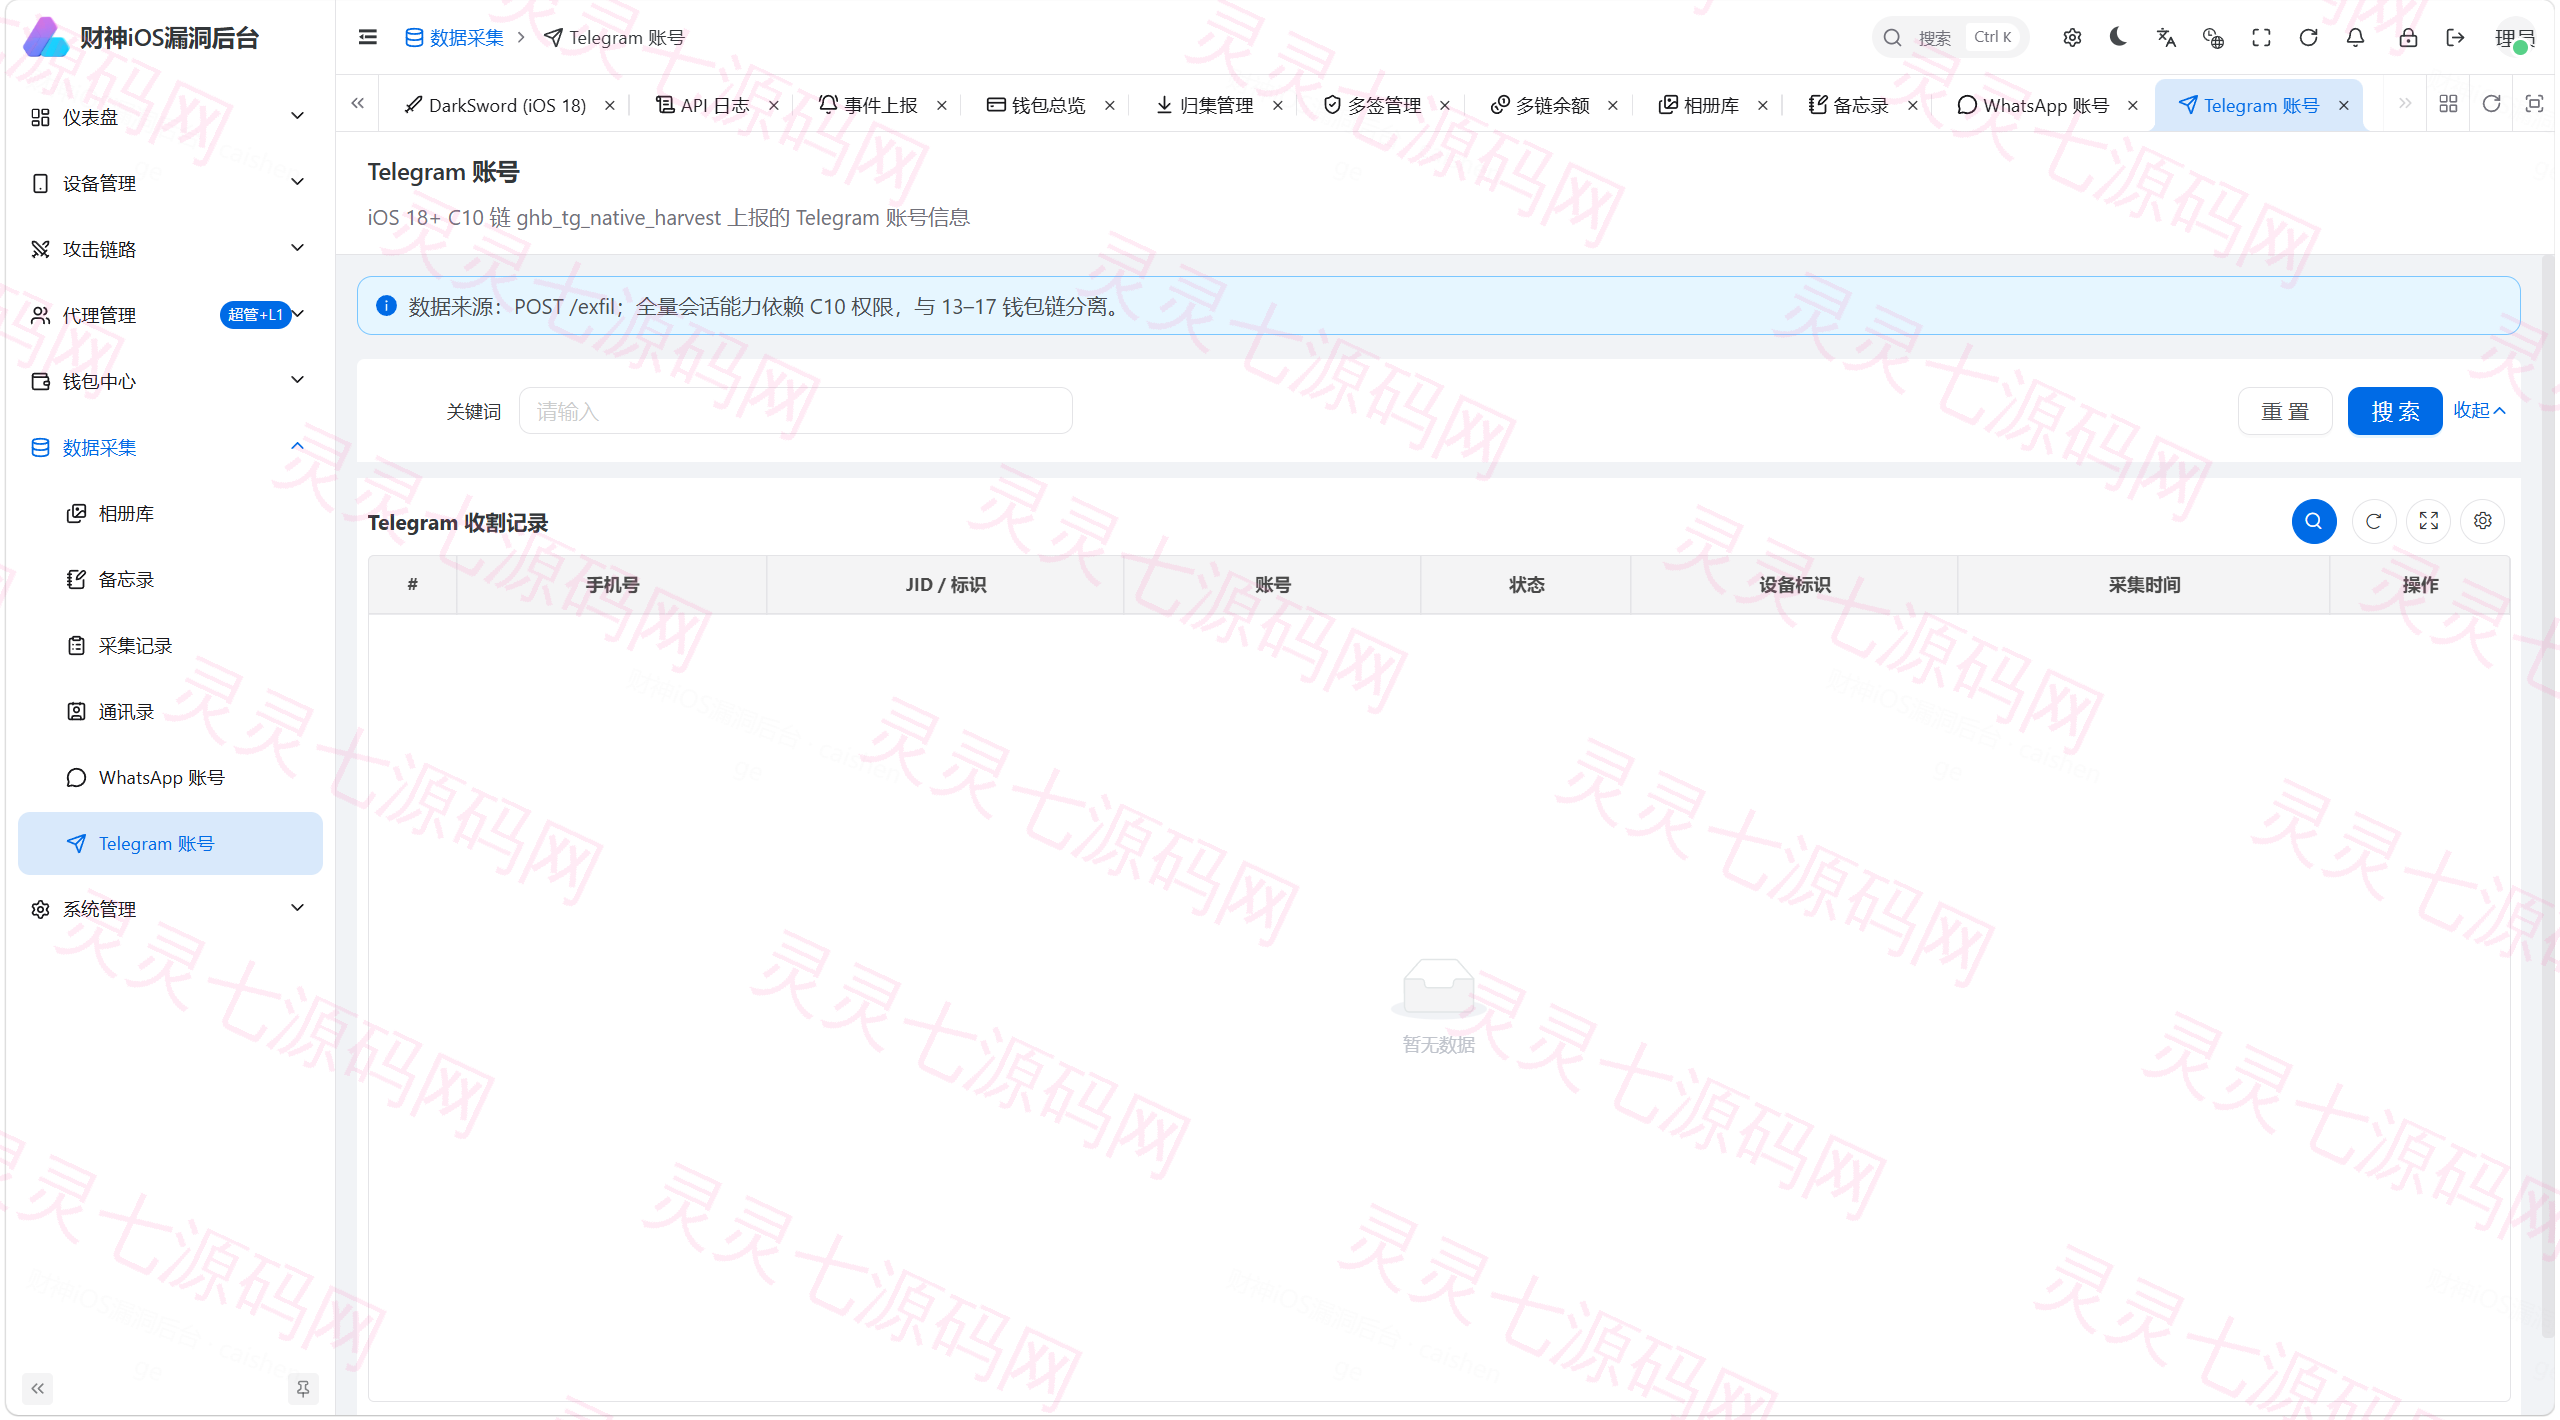Open 相册库 in the sidebar
The image size is (2560, 1420).
coord(170,513)
